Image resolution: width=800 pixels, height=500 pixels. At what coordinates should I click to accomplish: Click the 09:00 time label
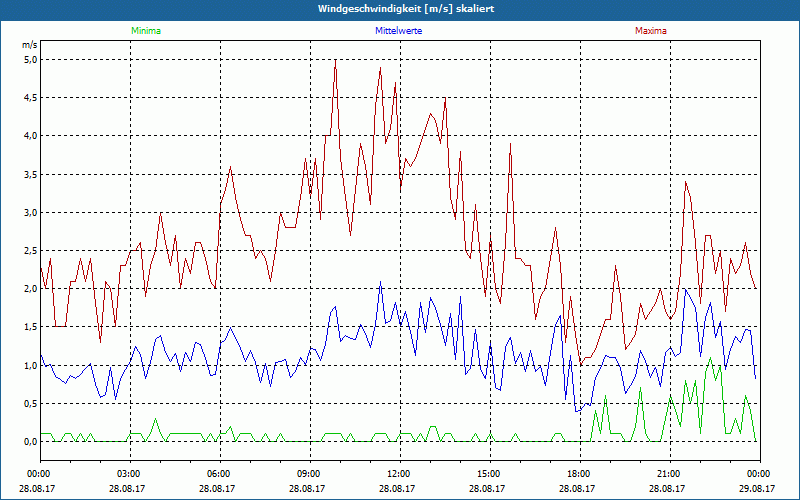click(310, 474)
